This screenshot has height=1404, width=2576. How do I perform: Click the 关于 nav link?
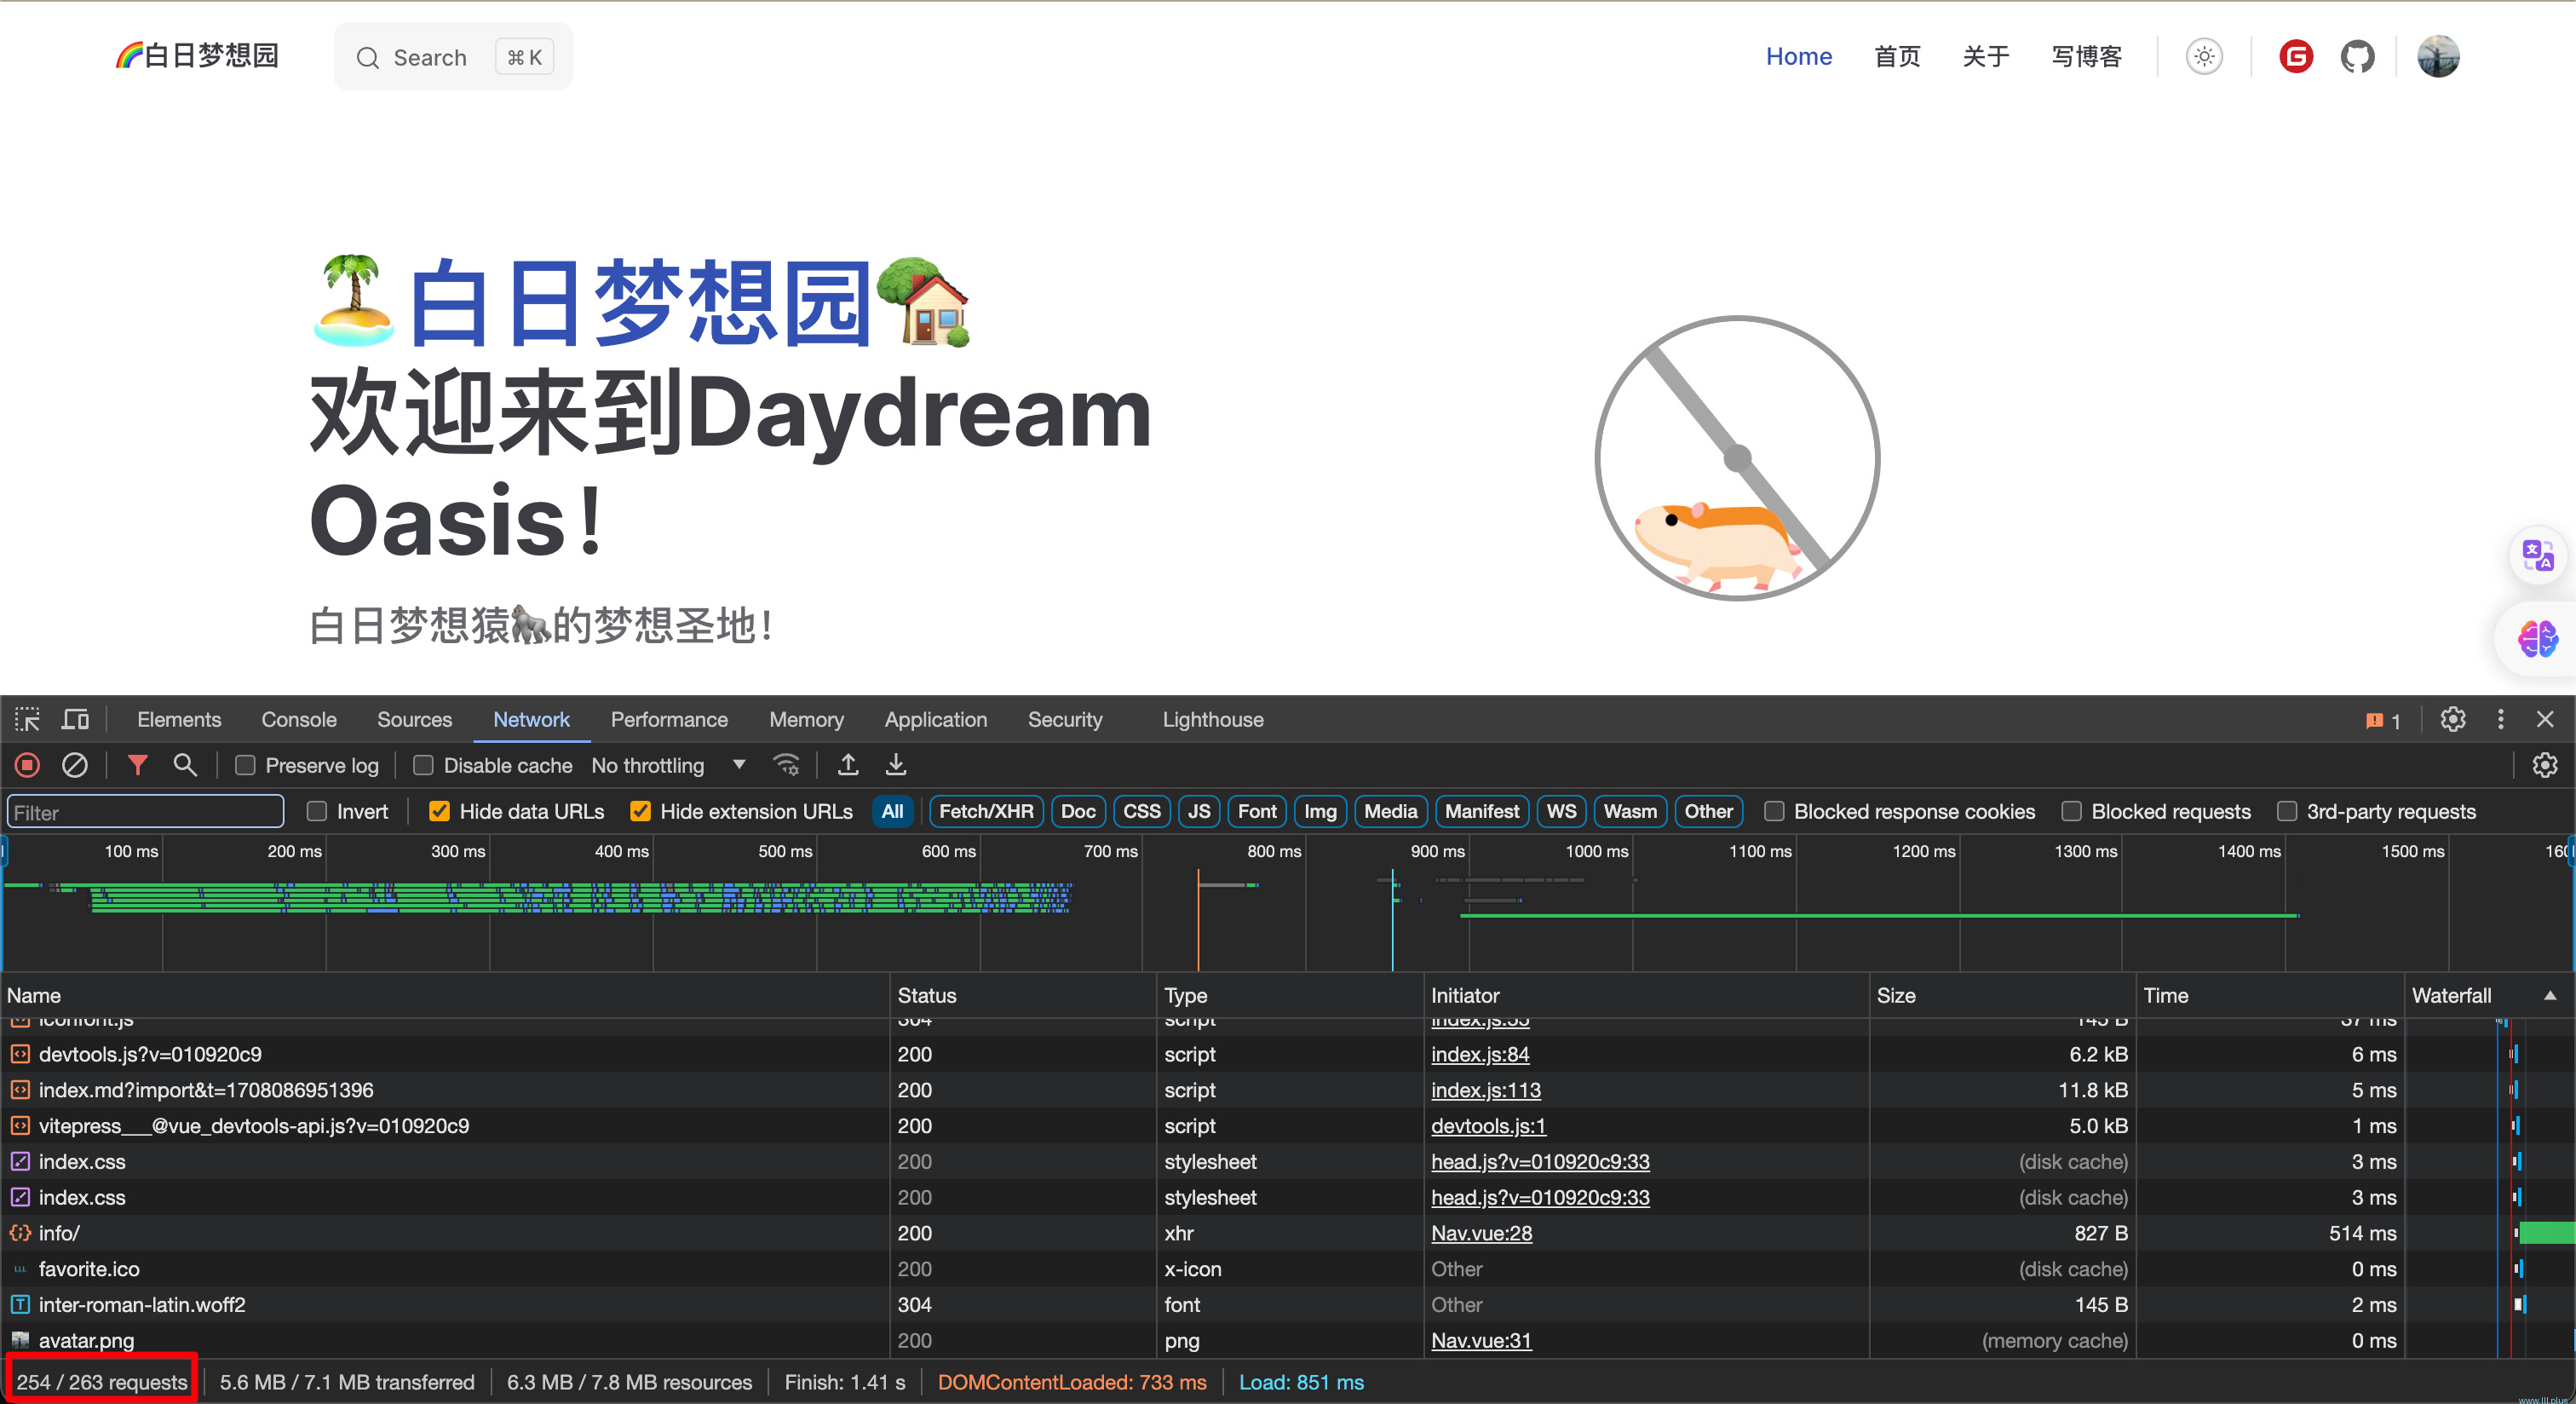pos(1985,57)
